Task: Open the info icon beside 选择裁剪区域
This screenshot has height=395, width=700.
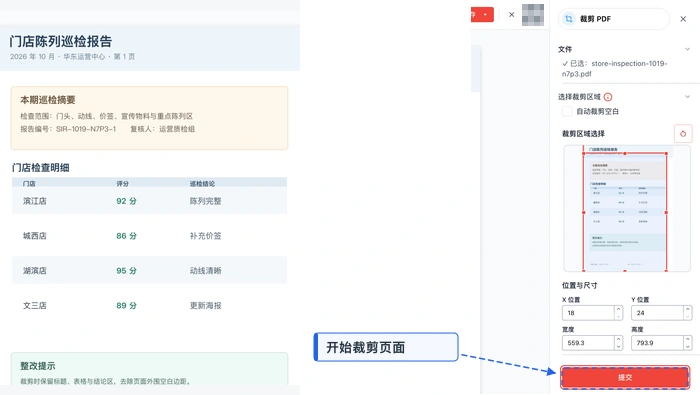Action: (x=608, y=97)
